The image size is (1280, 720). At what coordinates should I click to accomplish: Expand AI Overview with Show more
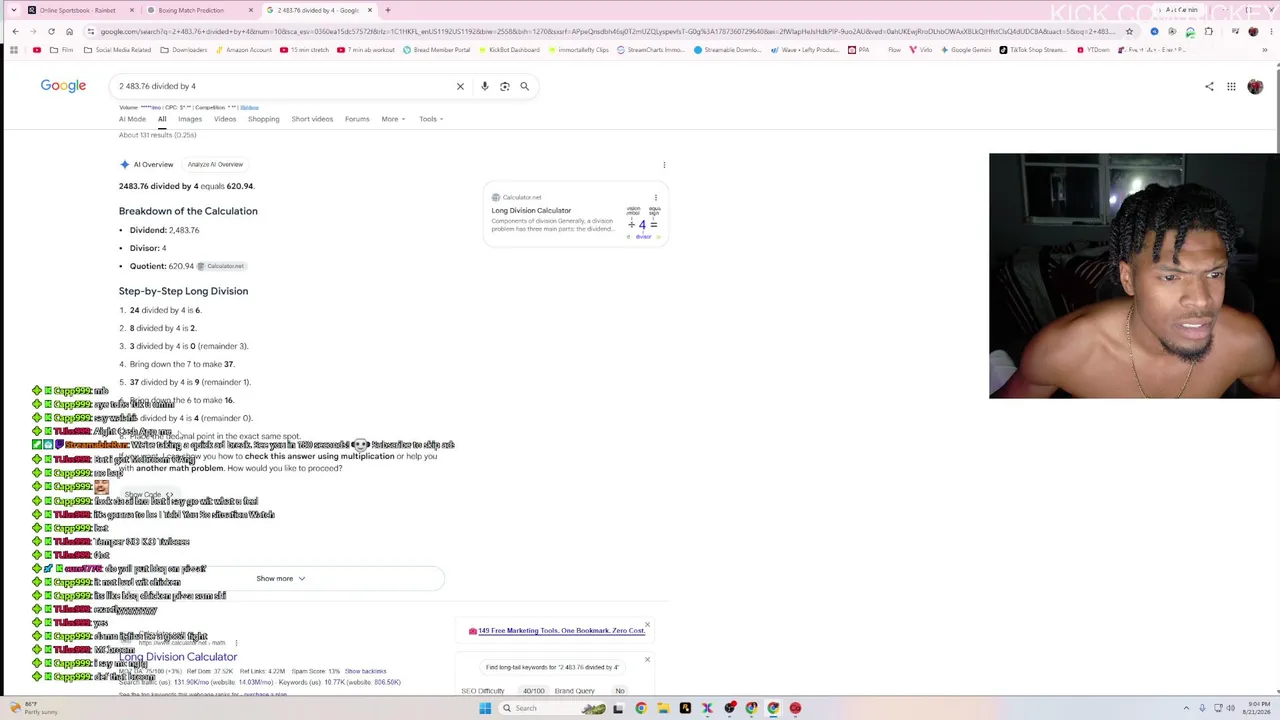point(281,578)
